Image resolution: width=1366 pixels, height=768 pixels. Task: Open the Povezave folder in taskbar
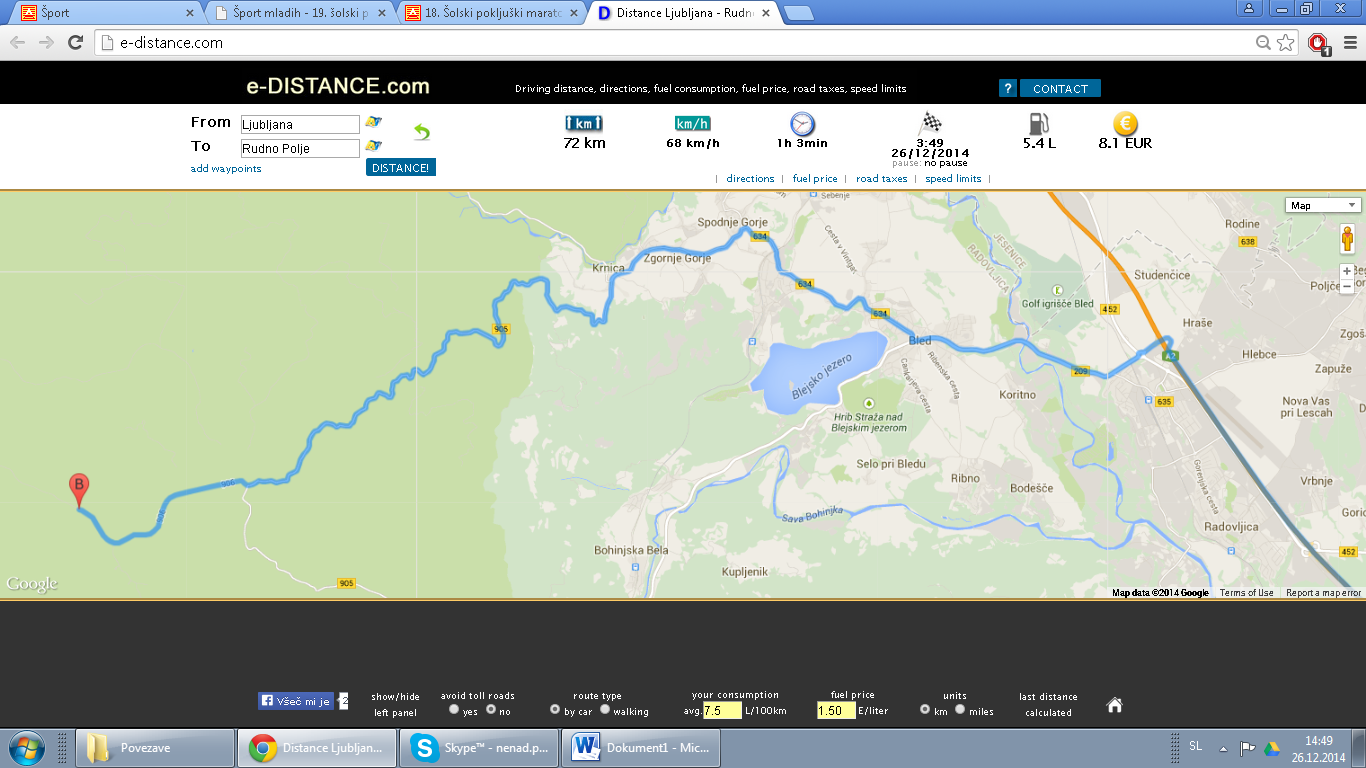tap(155, 747)
